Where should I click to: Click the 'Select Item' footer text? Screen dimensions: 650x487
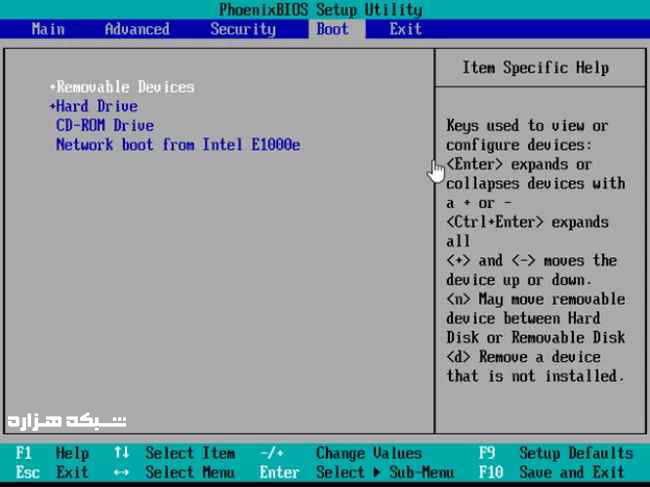(190, 453)
